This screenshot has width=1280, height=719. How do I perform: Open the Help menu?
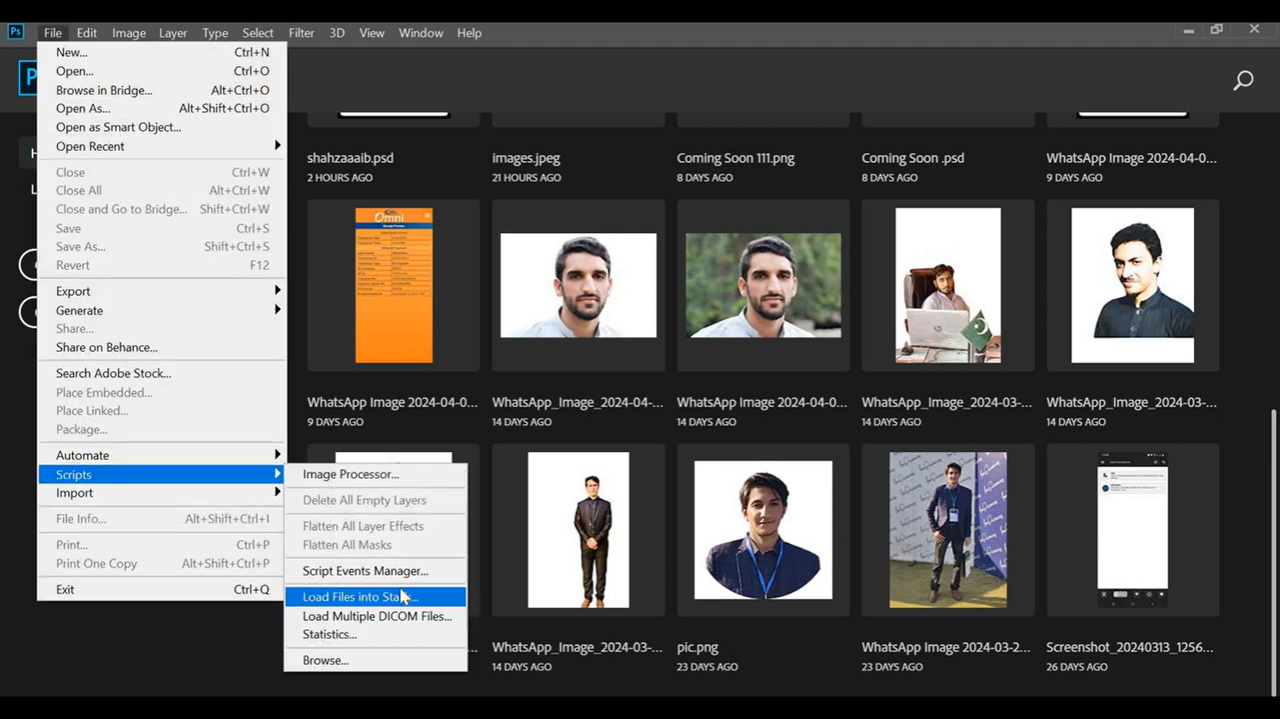[469, 33]
